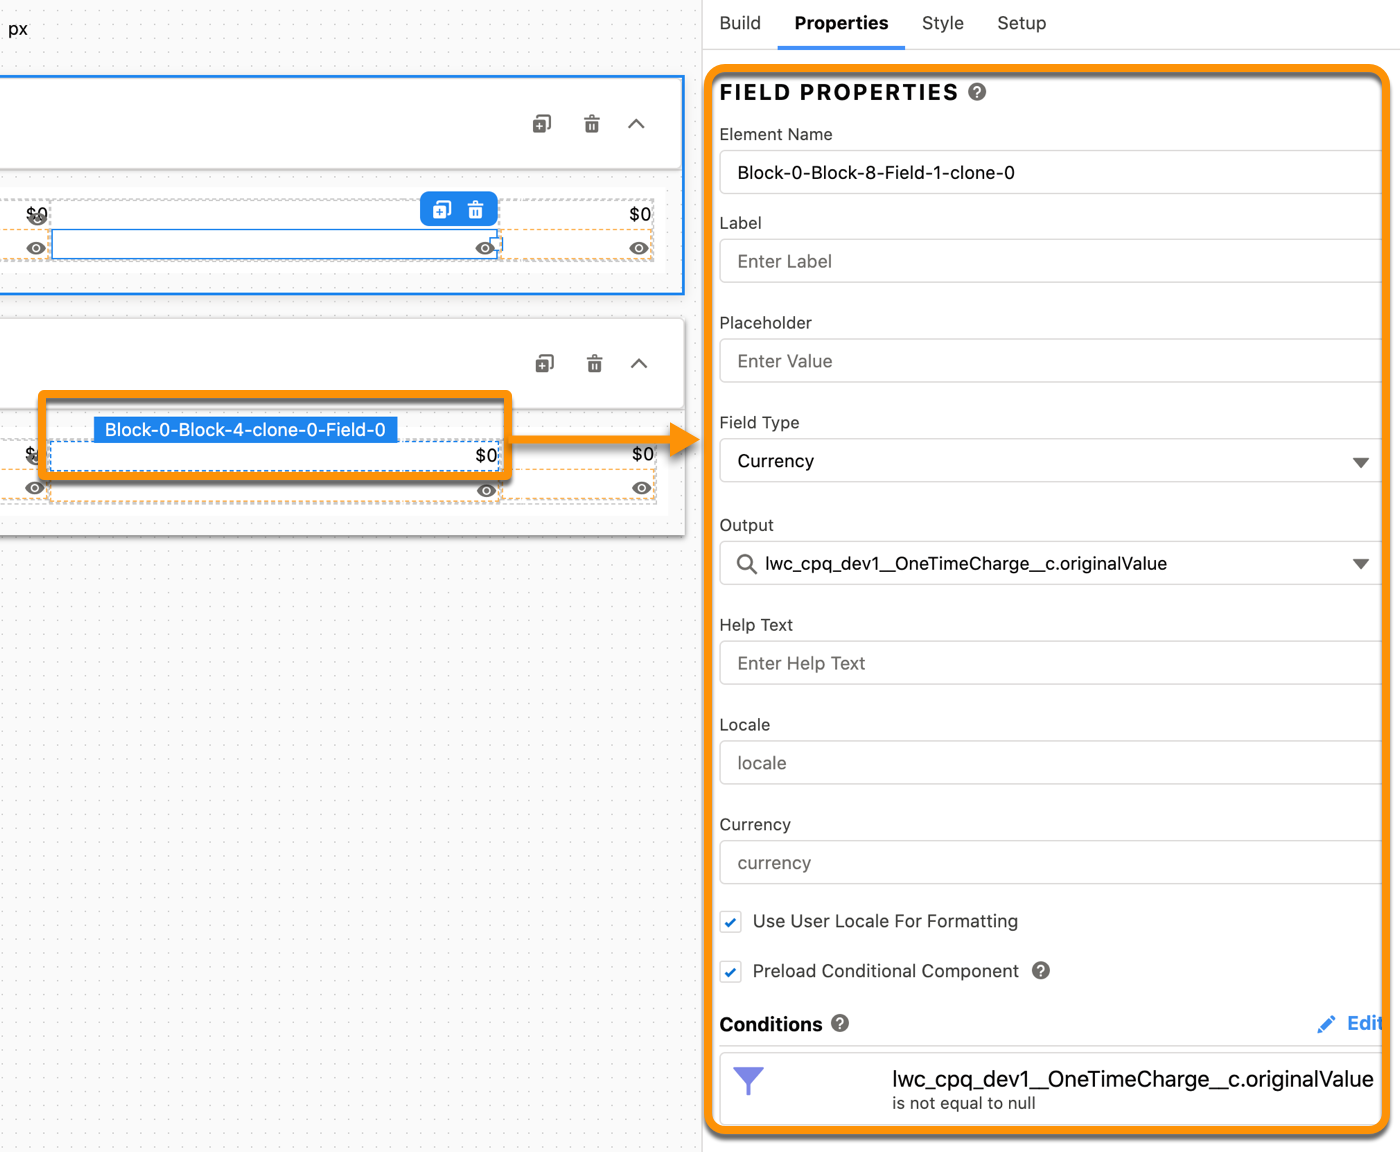Collapse the top block with chevron
Viewport: 1400px width, 1152px height.
point(636,124)
